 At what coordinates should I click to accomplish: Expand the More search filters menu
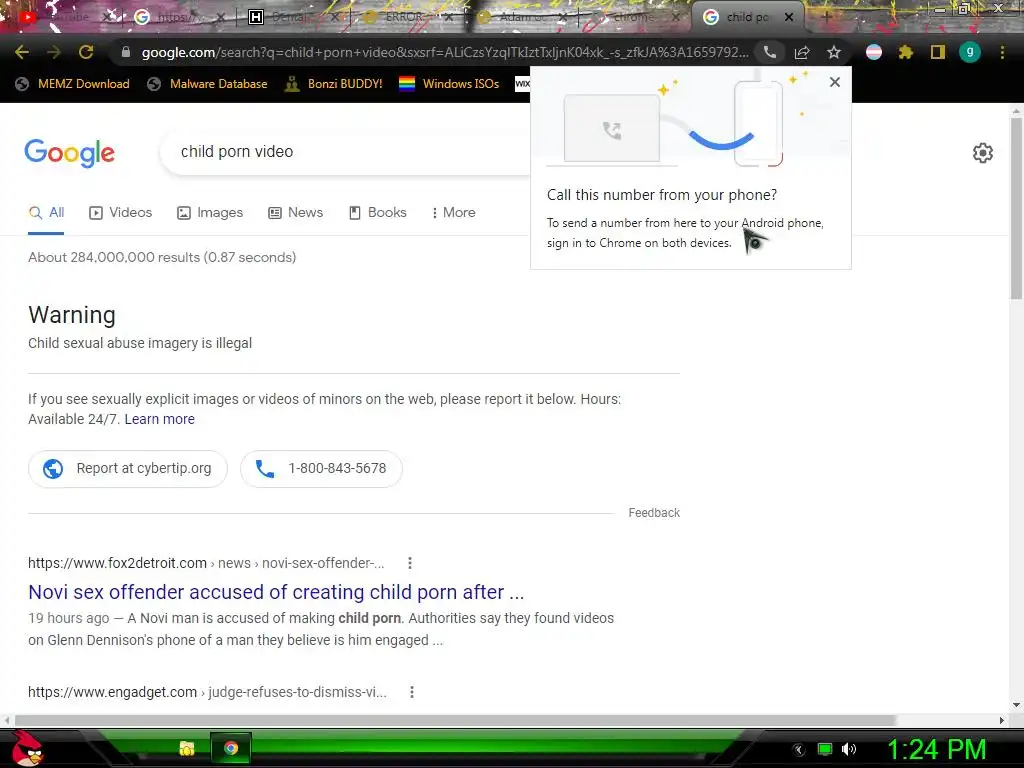point(453,212)
